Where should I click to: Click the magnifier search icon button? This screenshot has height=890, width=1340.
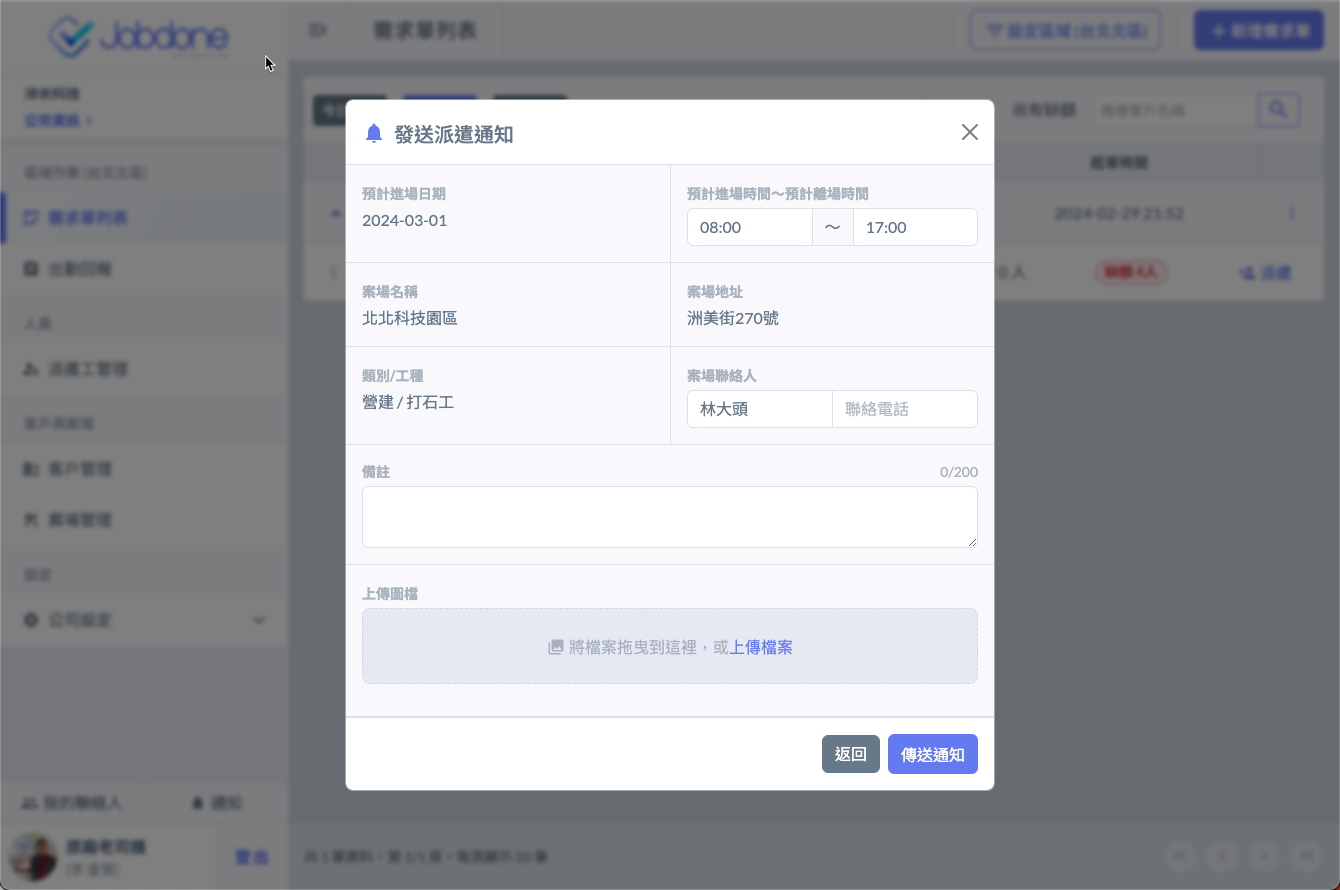click(1278, 110)
